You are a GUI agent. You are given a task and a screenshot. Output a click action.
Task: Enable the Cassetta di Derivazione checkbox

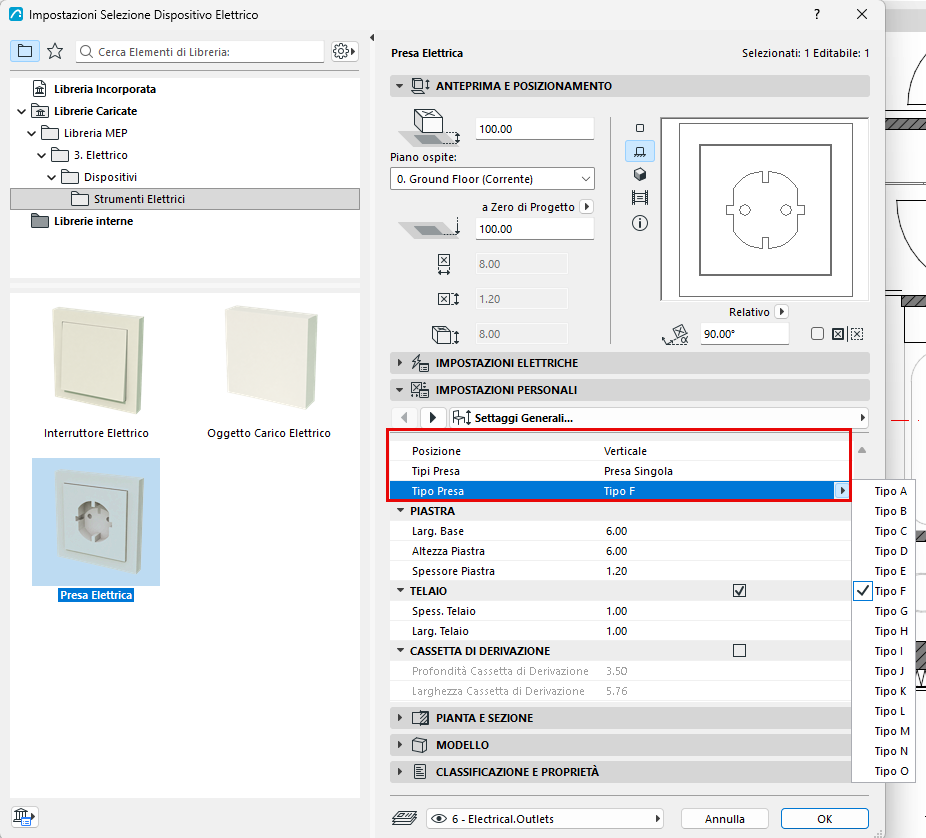click(x=739, y=650)
